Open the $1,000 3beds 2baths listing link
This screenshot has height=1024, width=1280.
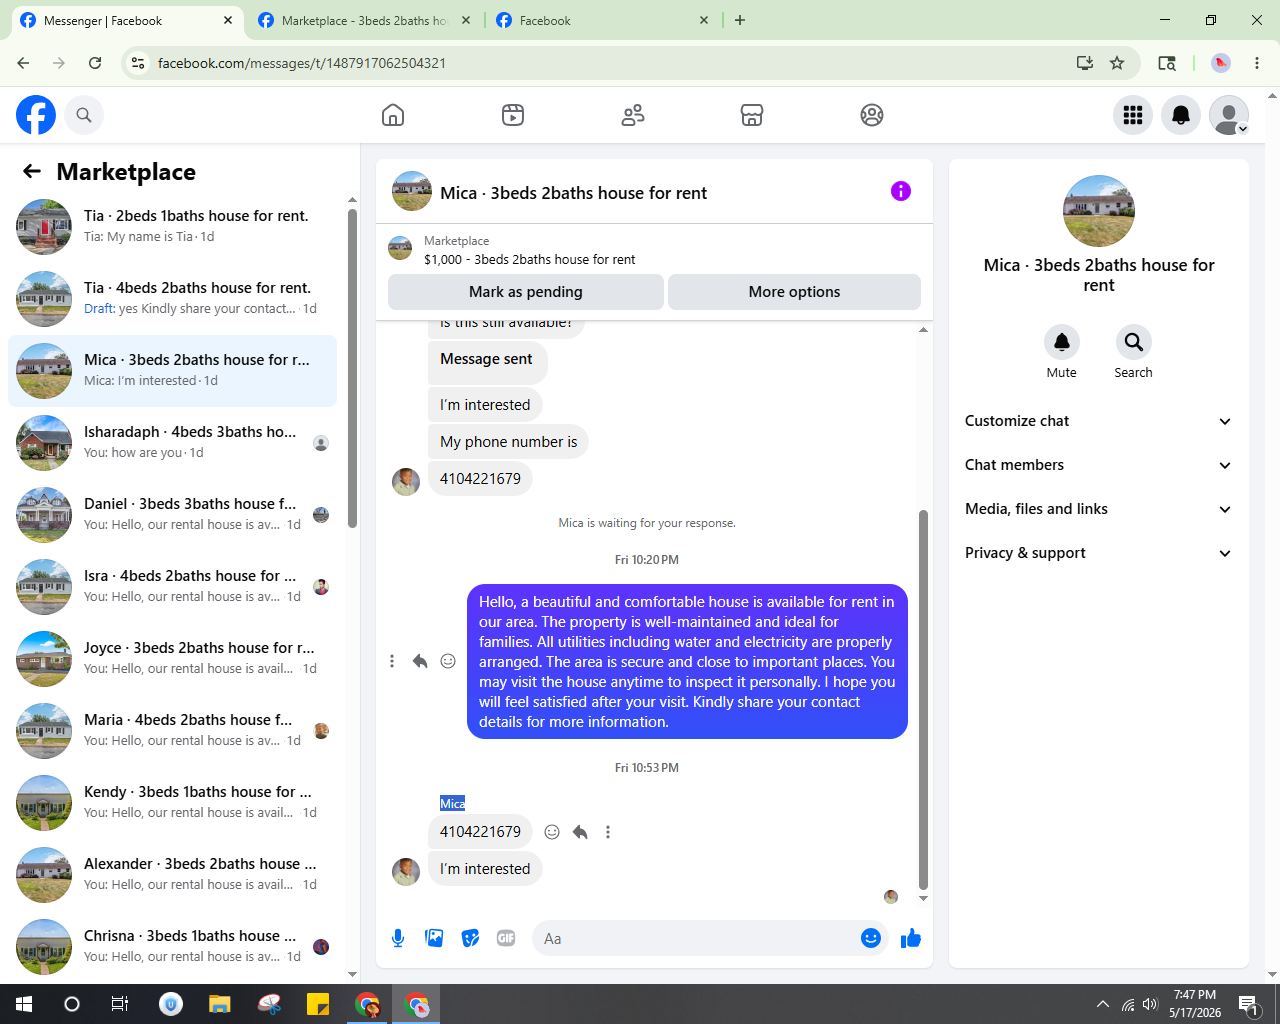(x=529, y=259)
